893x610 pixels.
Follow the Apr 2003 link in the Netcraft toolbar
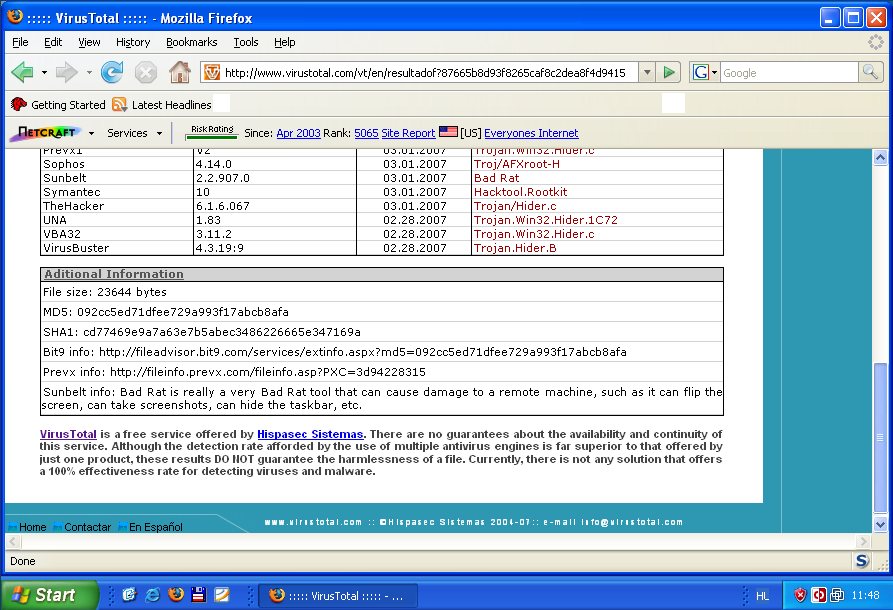coord(298,133)
